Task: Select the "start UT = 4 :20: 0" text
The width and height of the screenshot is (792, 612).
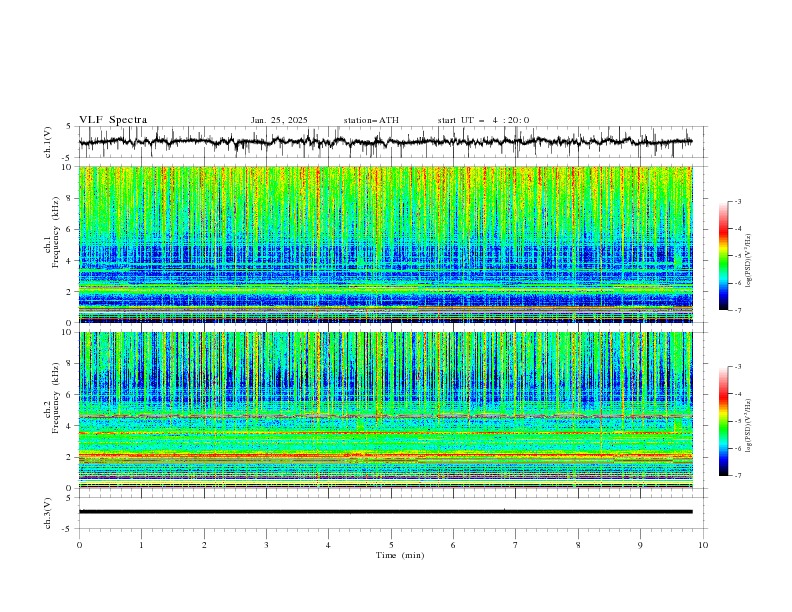Action: point(483,120)
